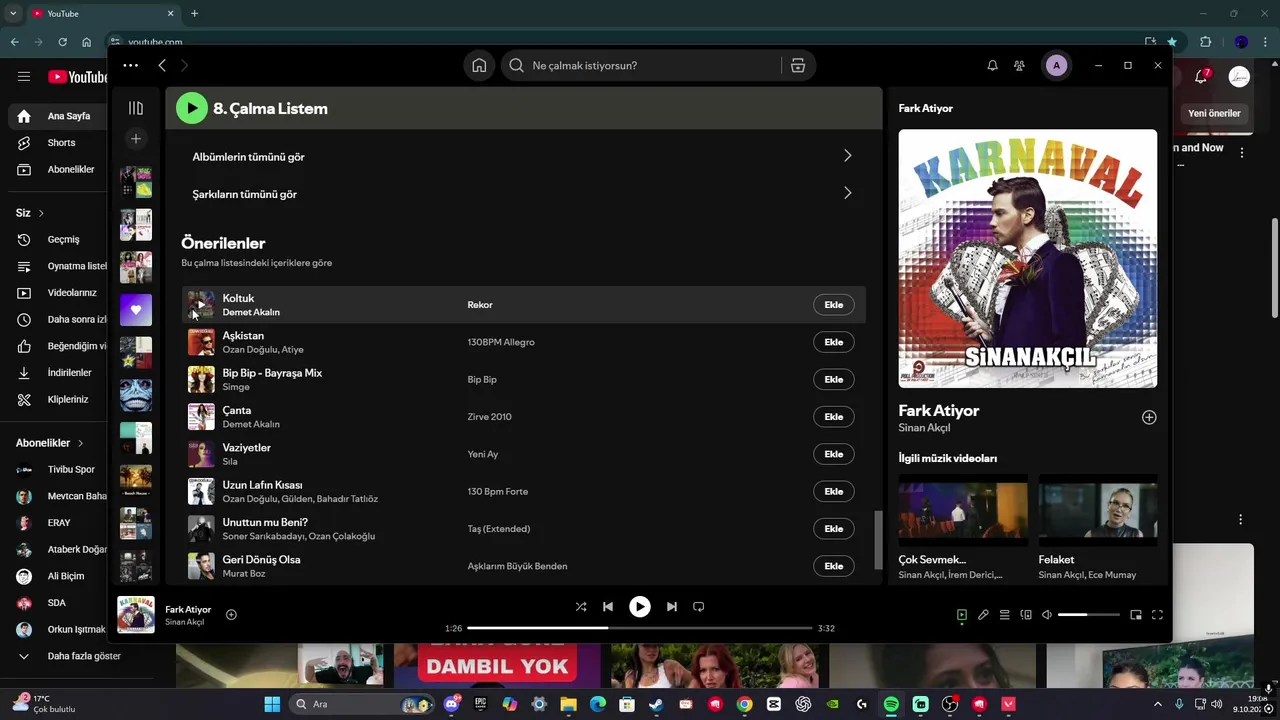This screenshot has height=720, width=1280.
Task: Click the Karnaval album cover in right panel
Action: [x=1028, y=259]
